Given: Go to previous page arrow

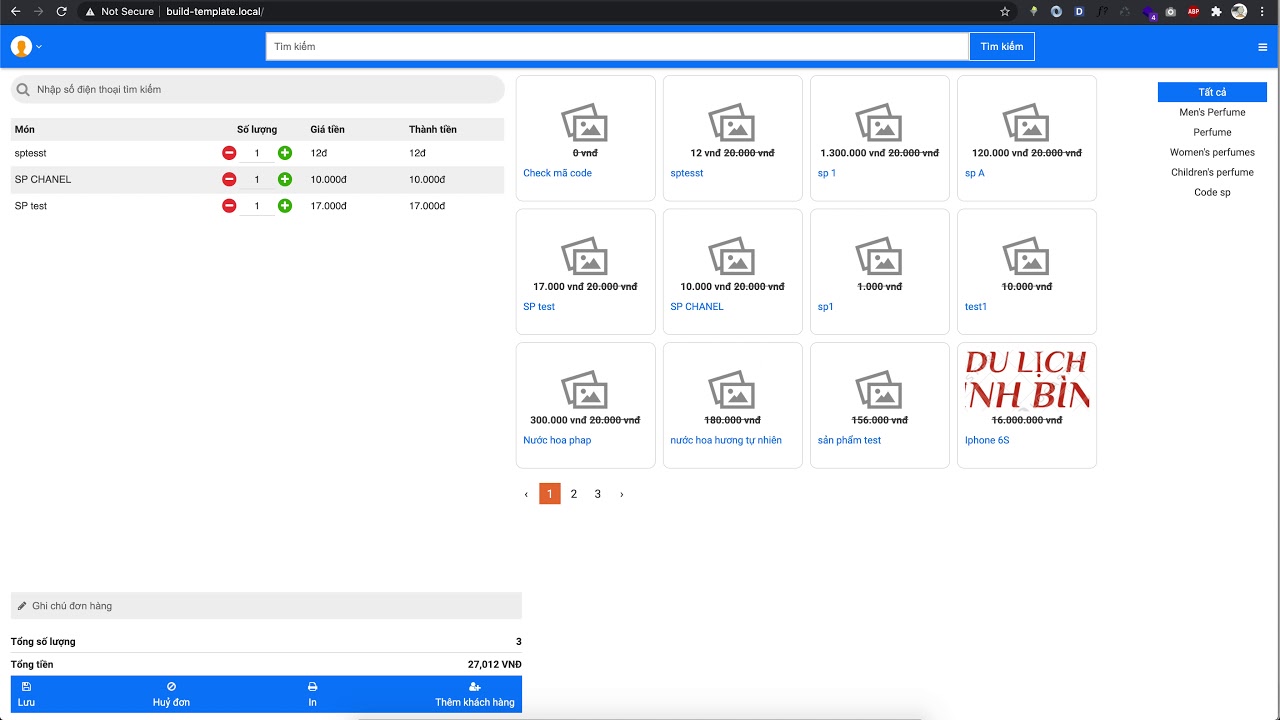Looking at the screenshot, I should (526, 494).
